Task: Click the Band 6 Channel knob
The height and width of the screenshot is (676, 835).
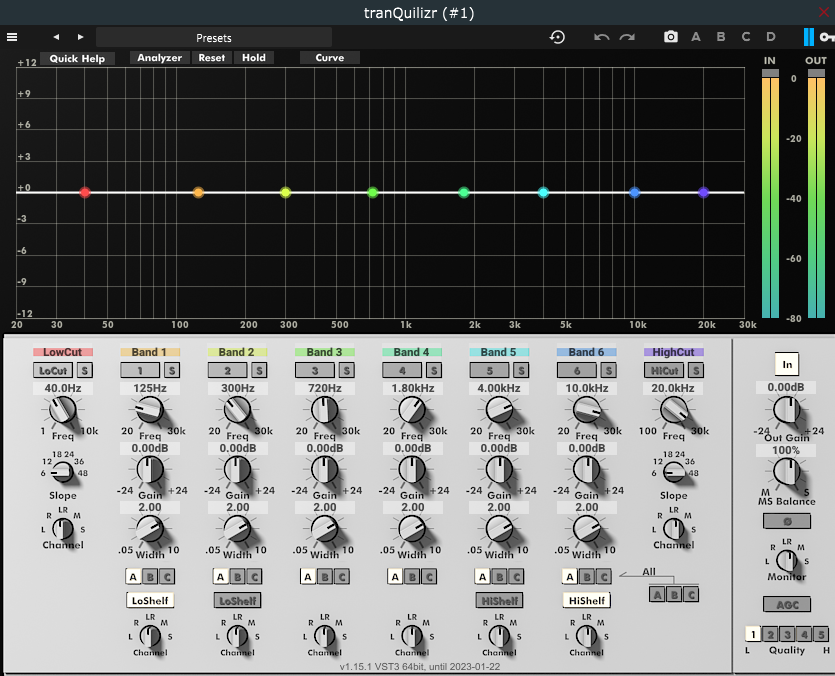Action: (586, 636)
